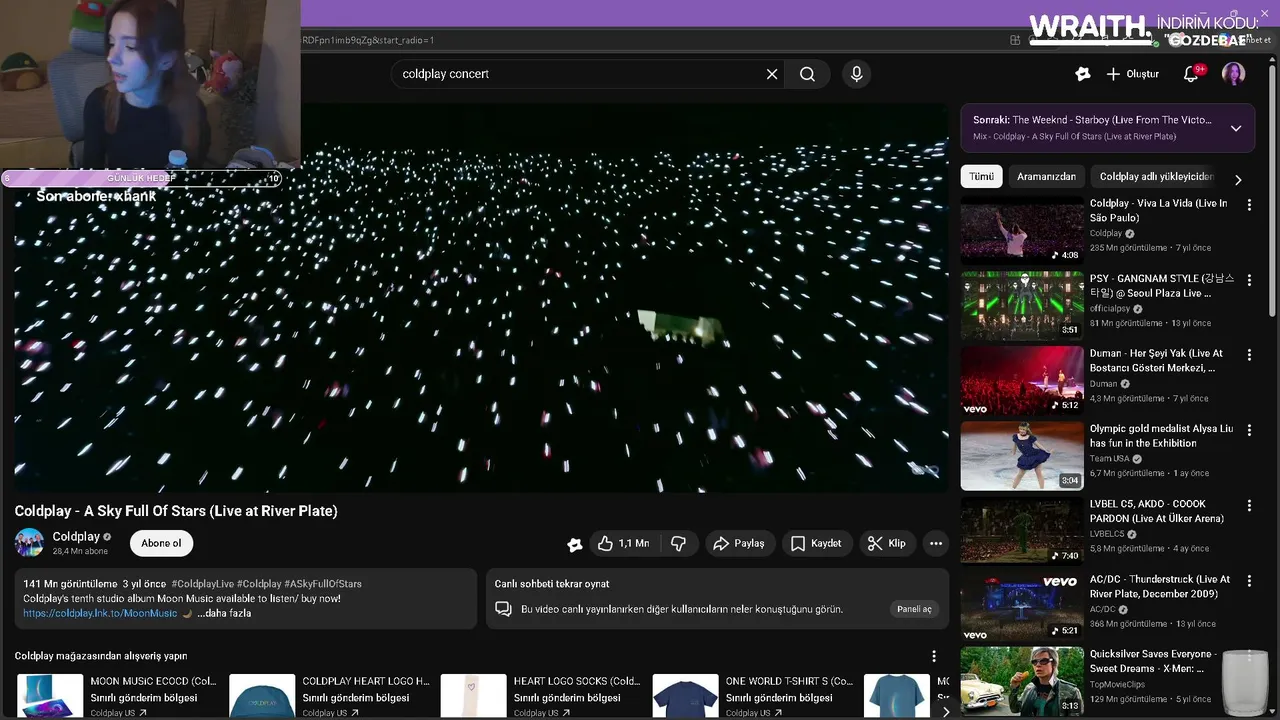This screenshot has height=720, width=1280.
Task: Dislike the video with thumbs down
Action: pos(678,543)
